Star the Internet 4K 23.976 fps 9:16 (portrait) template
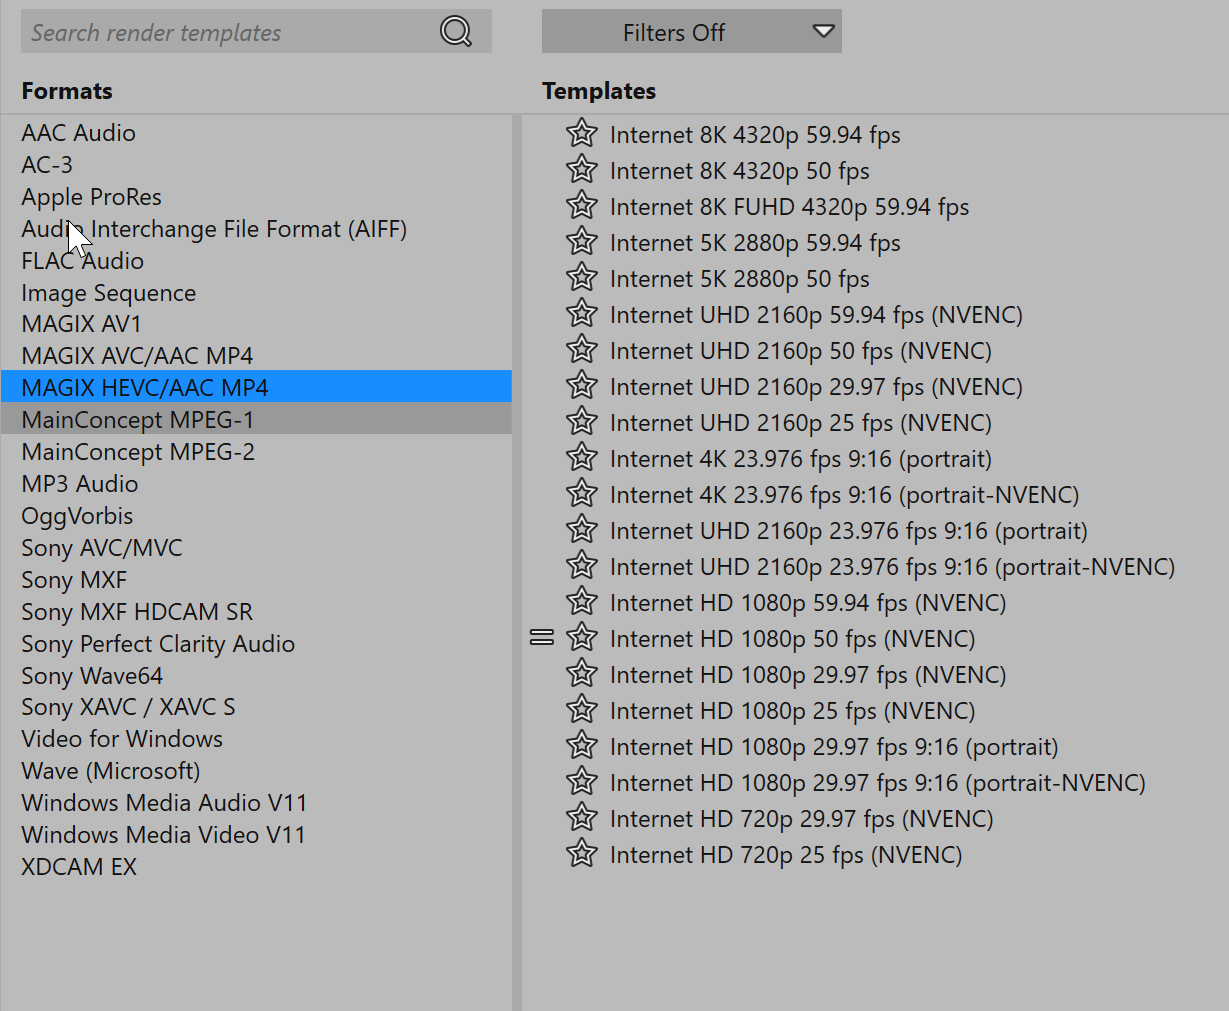 click(x=581, y=458)
